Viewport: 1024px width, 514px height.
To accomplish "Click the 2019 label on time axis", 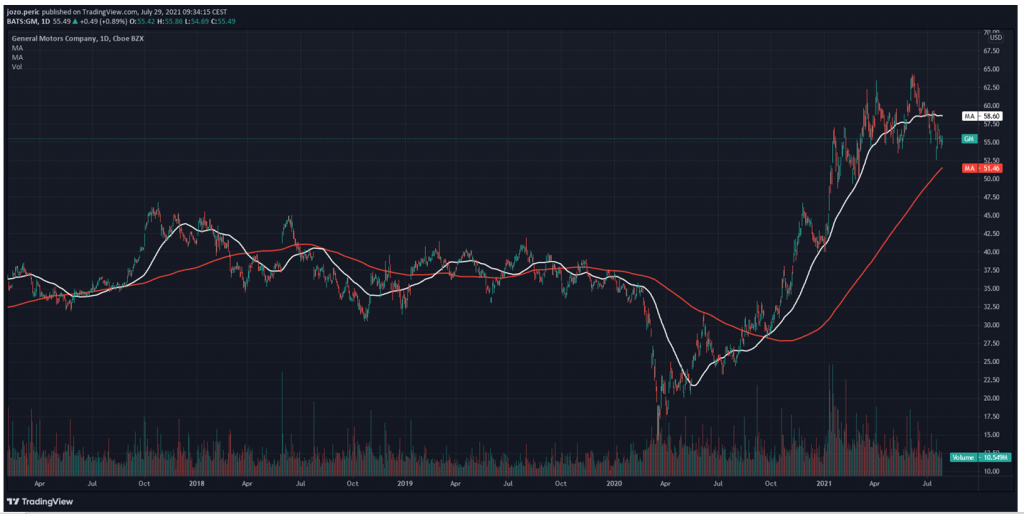I will pyautogui.click(x=405, y=483).
